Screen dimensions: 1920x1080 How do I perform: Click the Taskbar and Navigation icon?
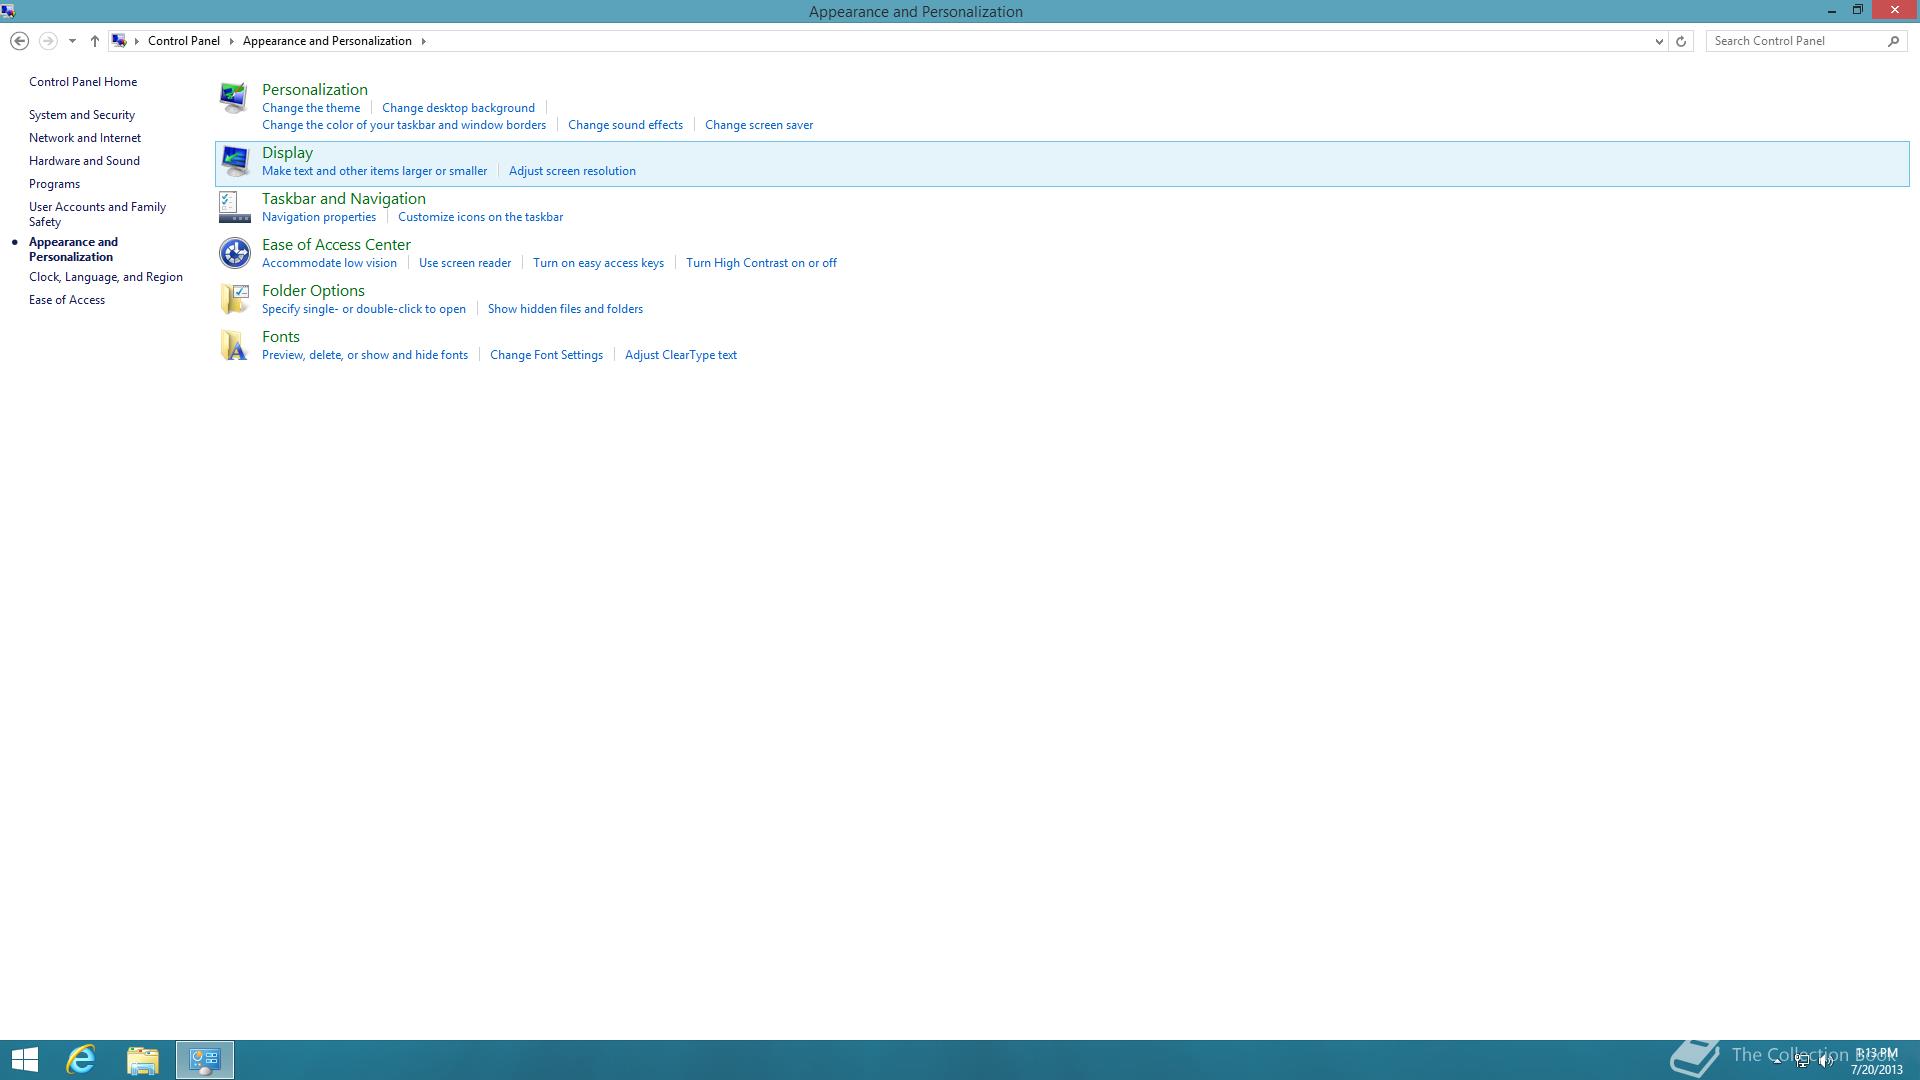click(234, 207)
